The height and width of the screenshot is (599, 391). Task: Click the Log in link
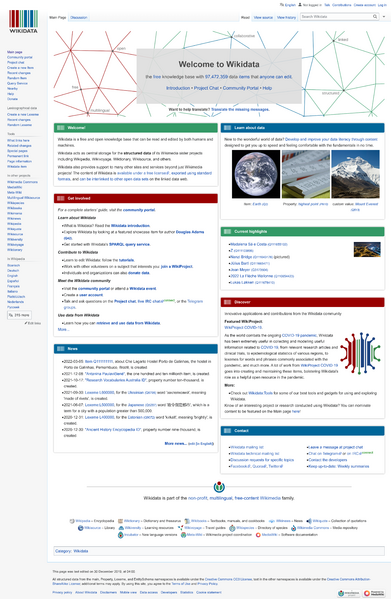[382, 5]
